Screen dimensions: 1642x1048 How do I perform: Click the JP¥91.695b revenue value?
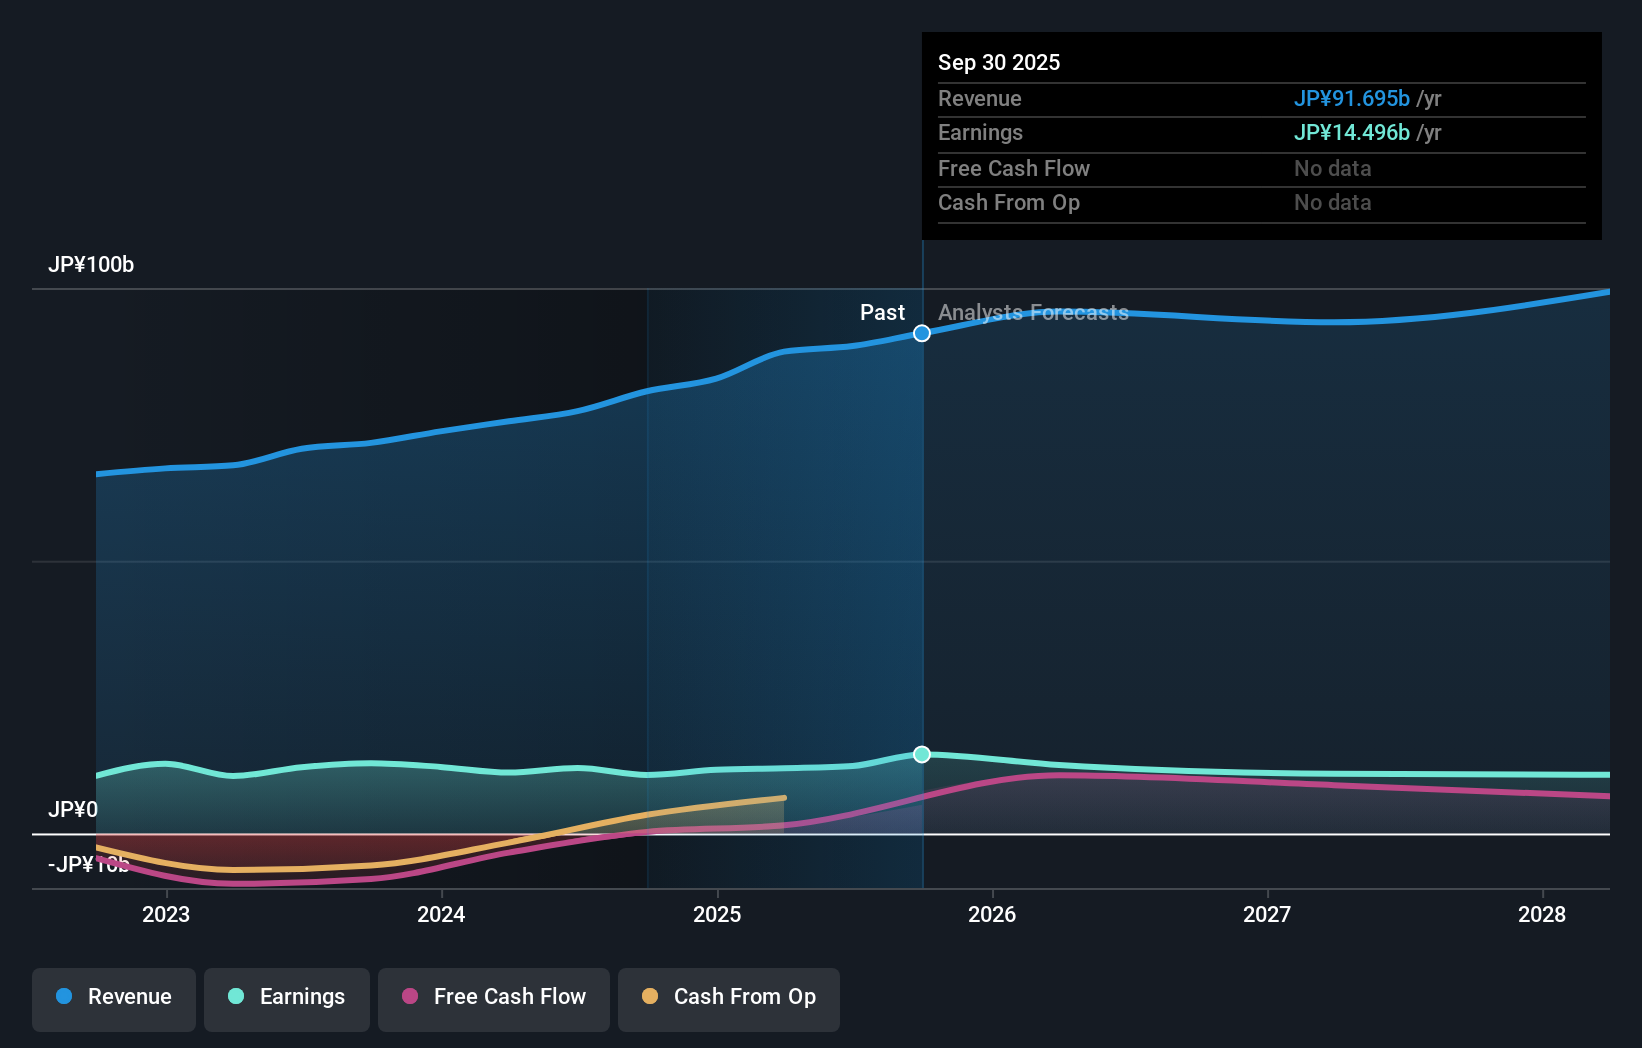(1352, 99)
